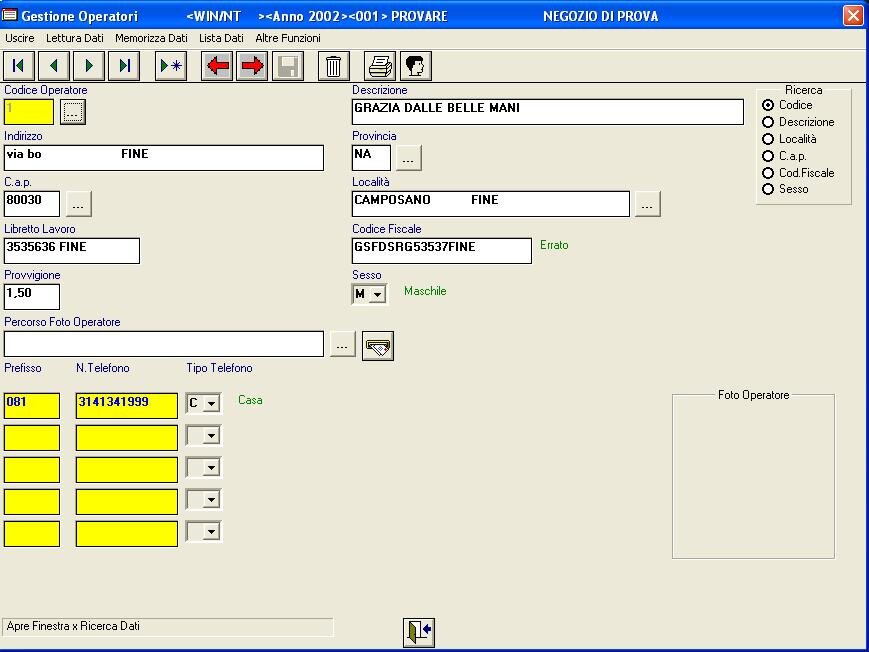Click the exit door icon at bottom
Viewport: 869px width, 652px height.
tap(419, 632)
